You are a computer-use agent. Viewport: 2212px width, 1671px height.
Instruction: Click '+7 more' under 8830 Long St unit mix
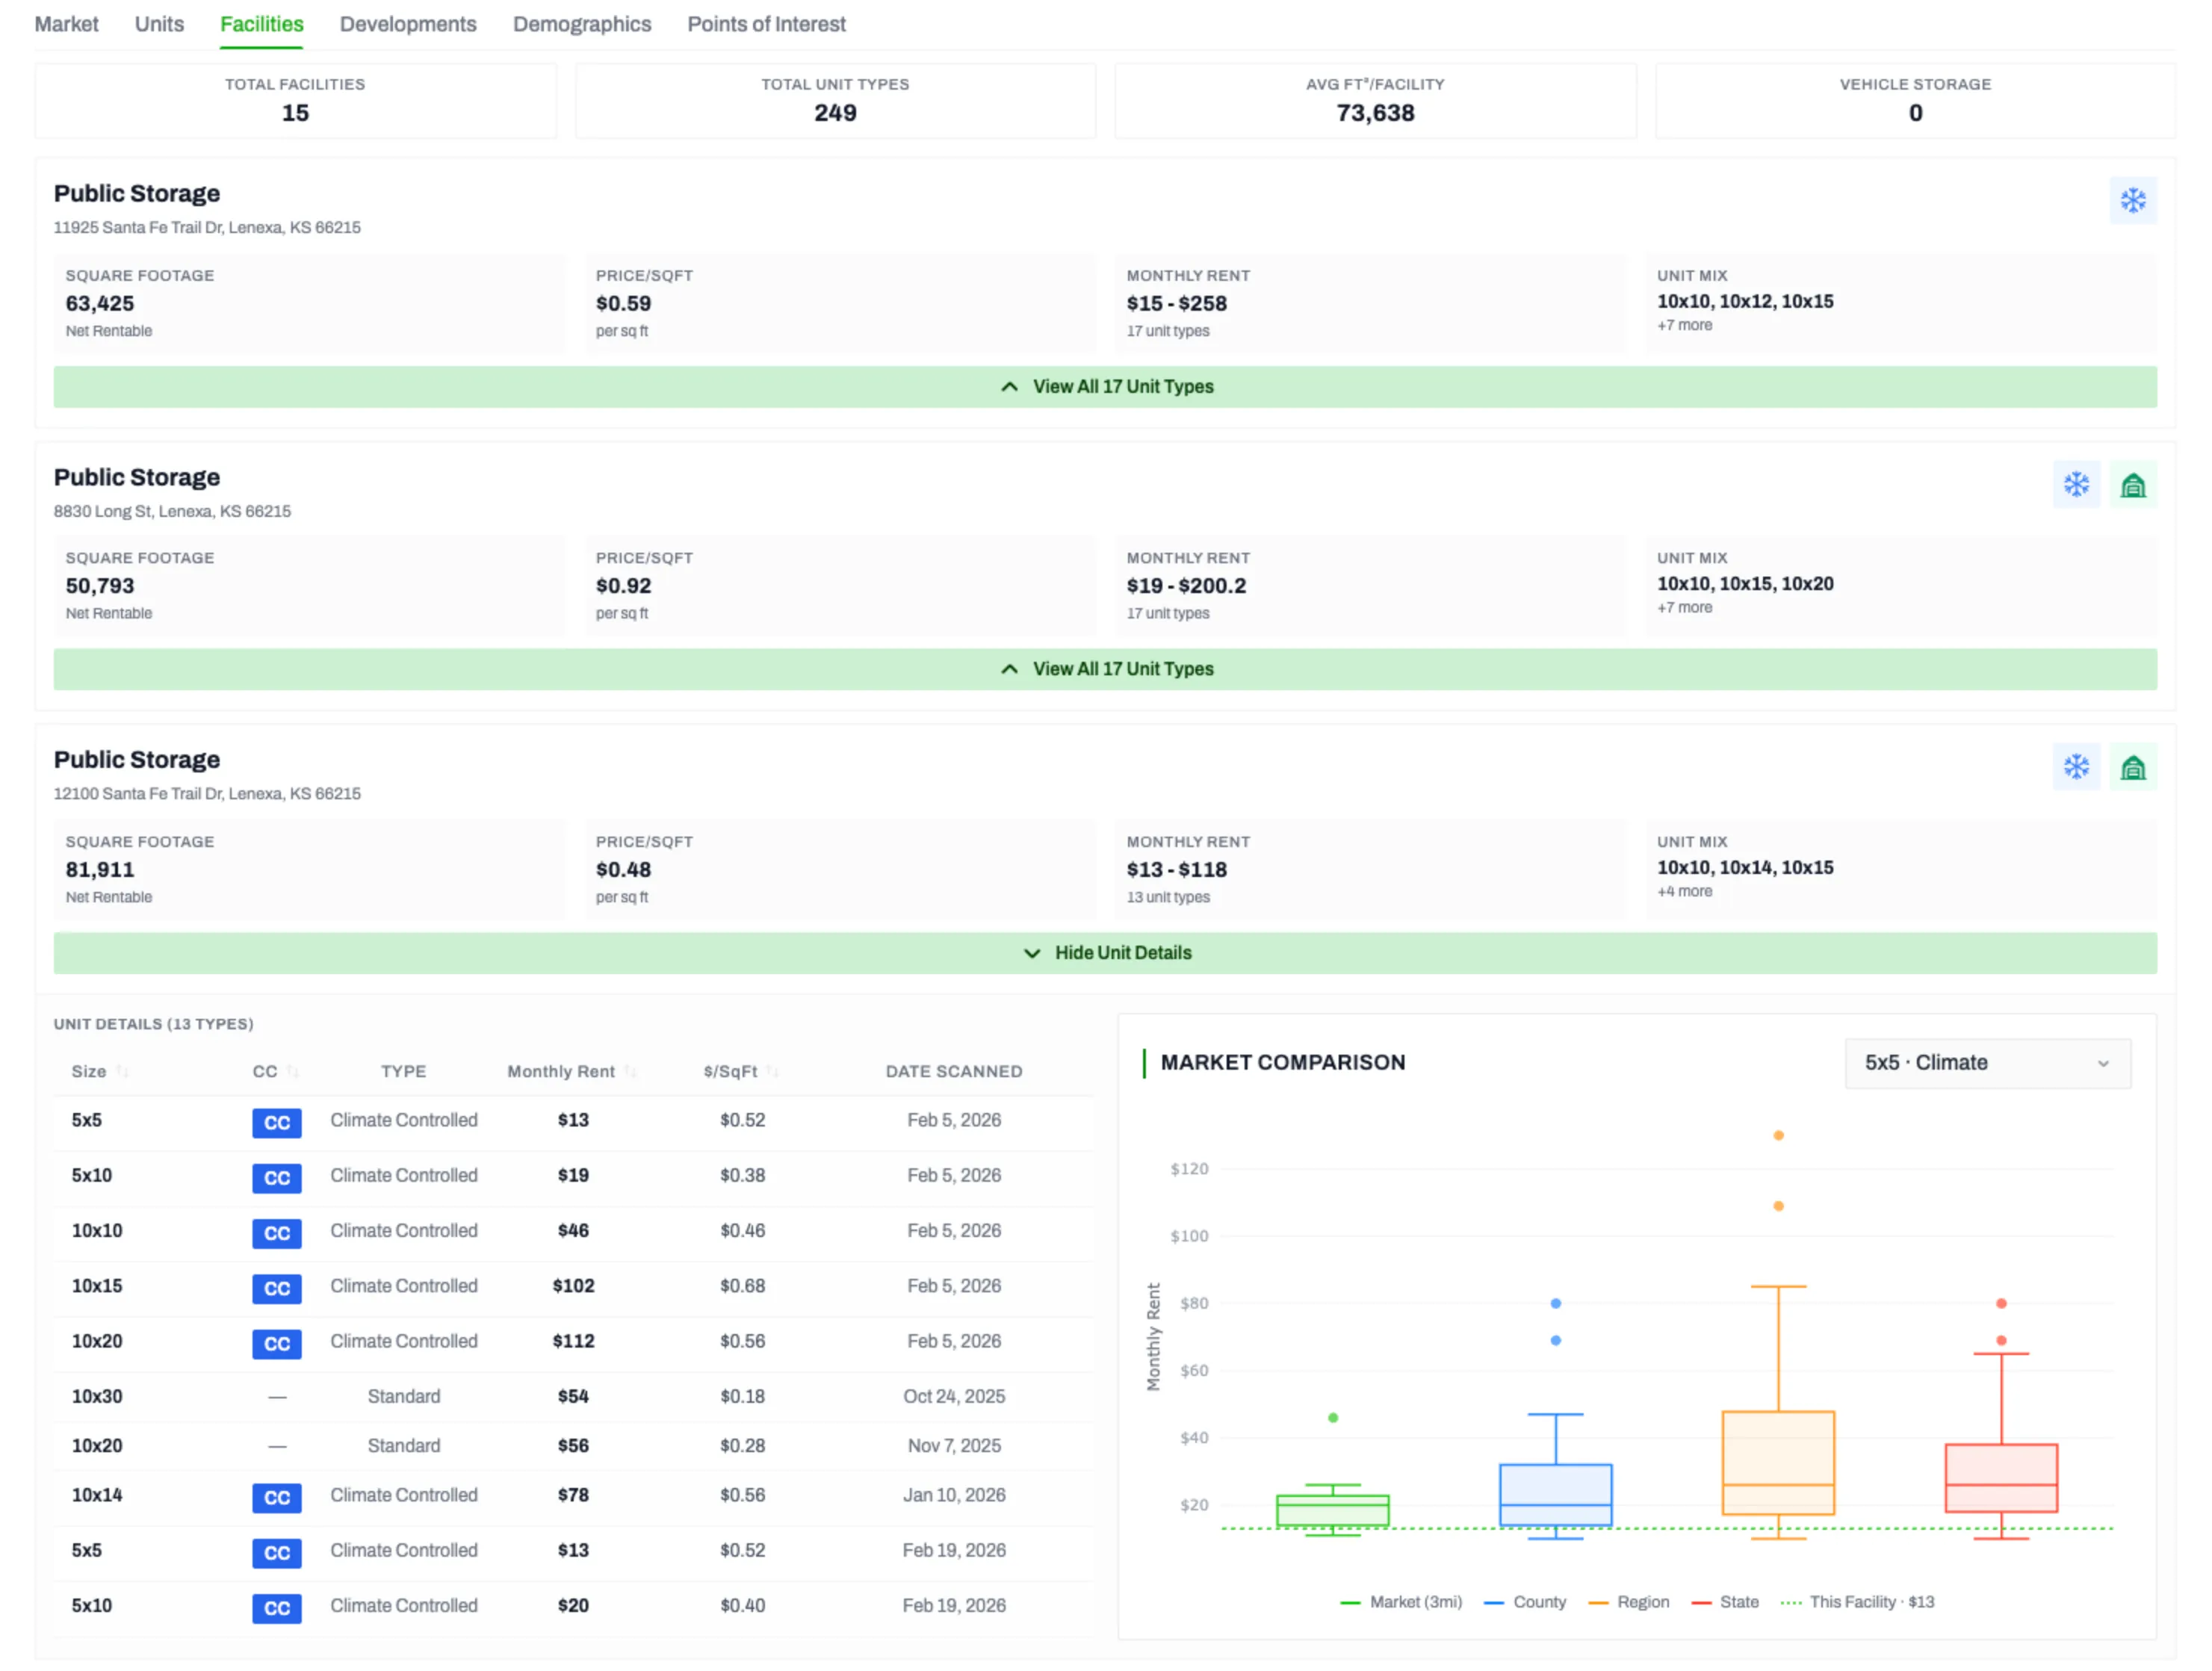[1684, 608]
